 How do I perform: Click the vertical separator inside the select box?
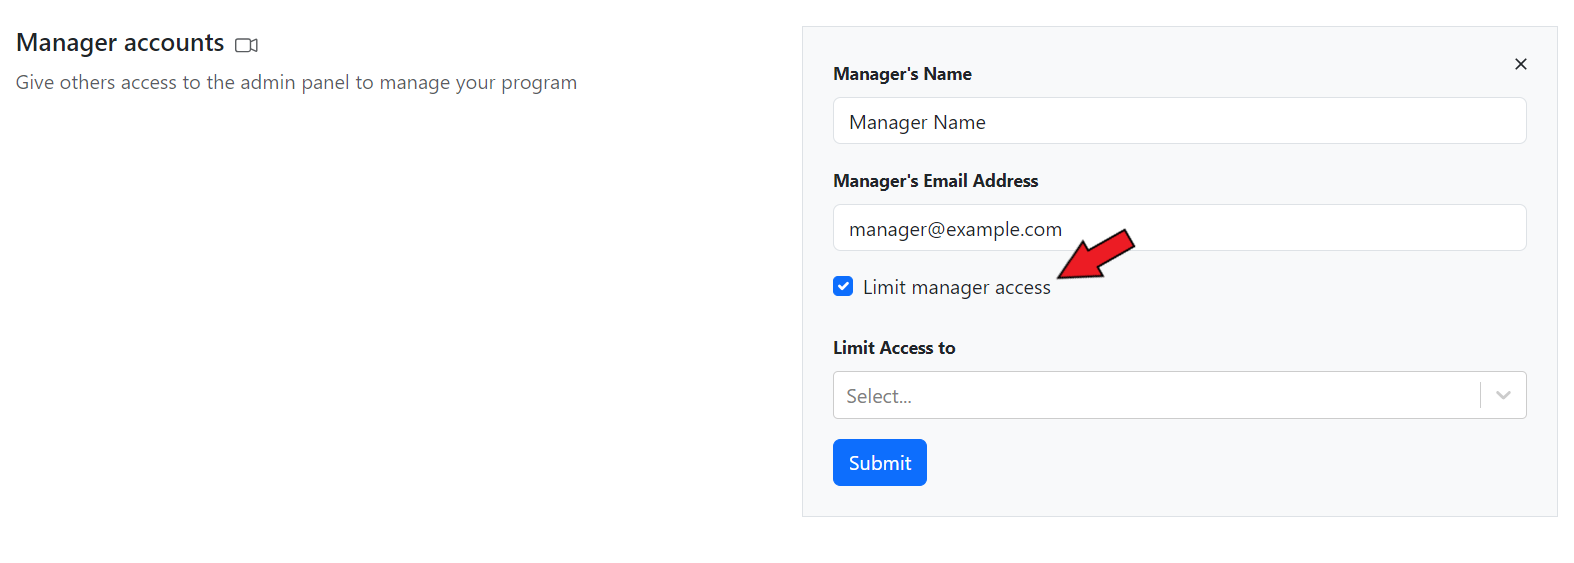(1480, 395)
